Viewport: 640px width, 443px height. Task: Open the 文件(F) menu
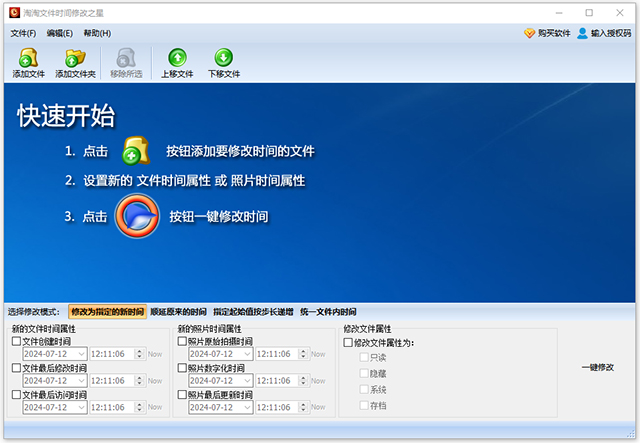[22, 33]
